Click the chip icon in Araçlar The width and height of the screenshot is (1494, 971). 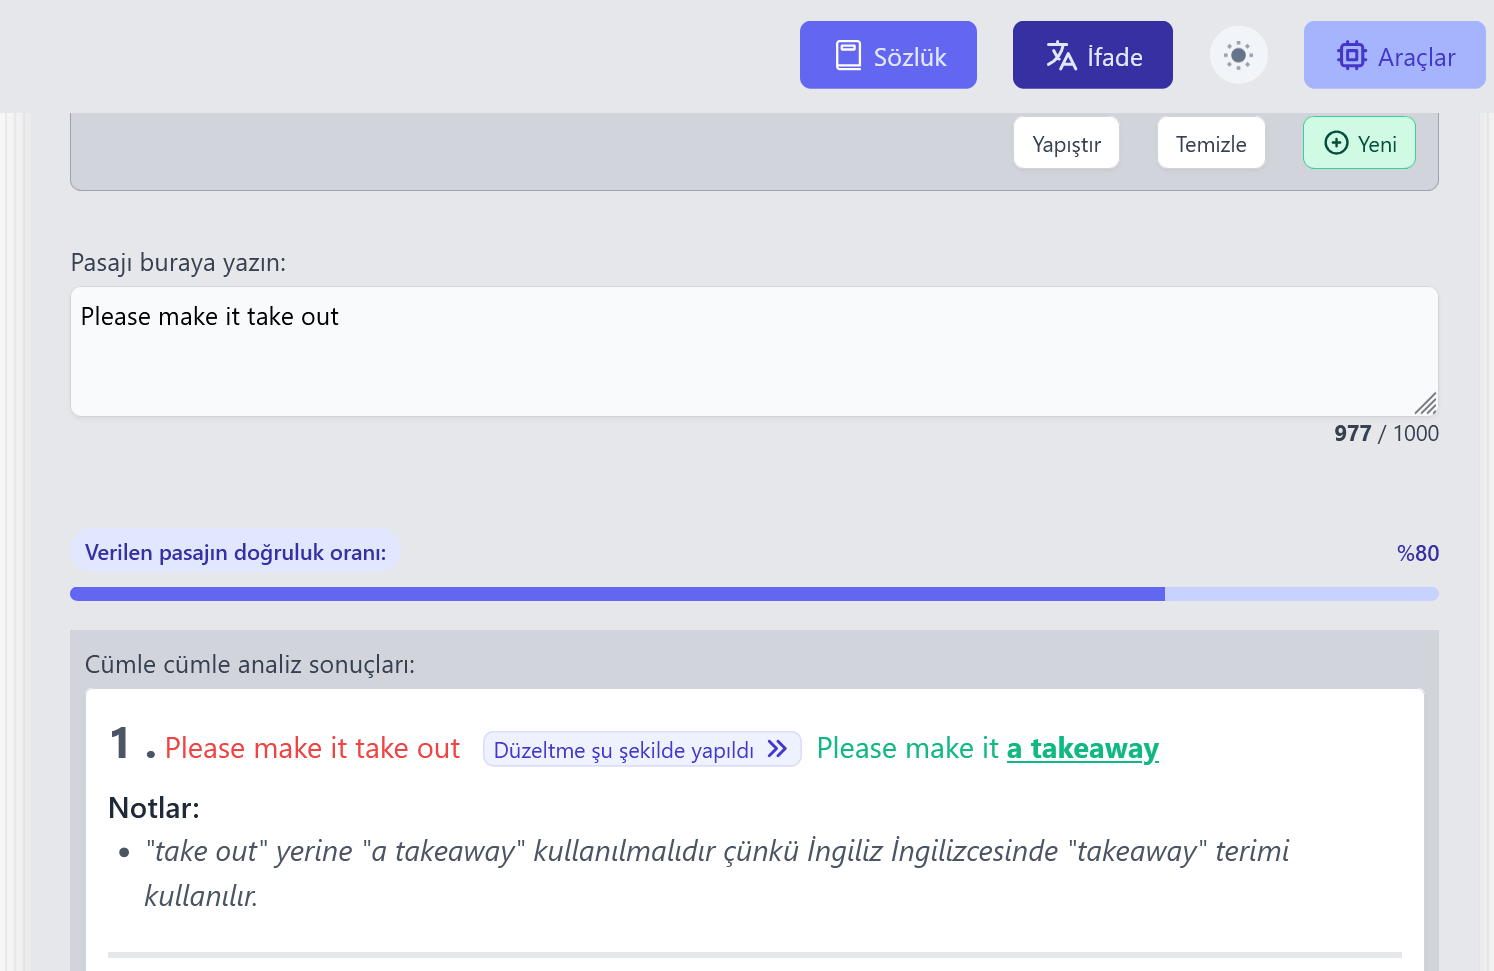[1352, 55]
